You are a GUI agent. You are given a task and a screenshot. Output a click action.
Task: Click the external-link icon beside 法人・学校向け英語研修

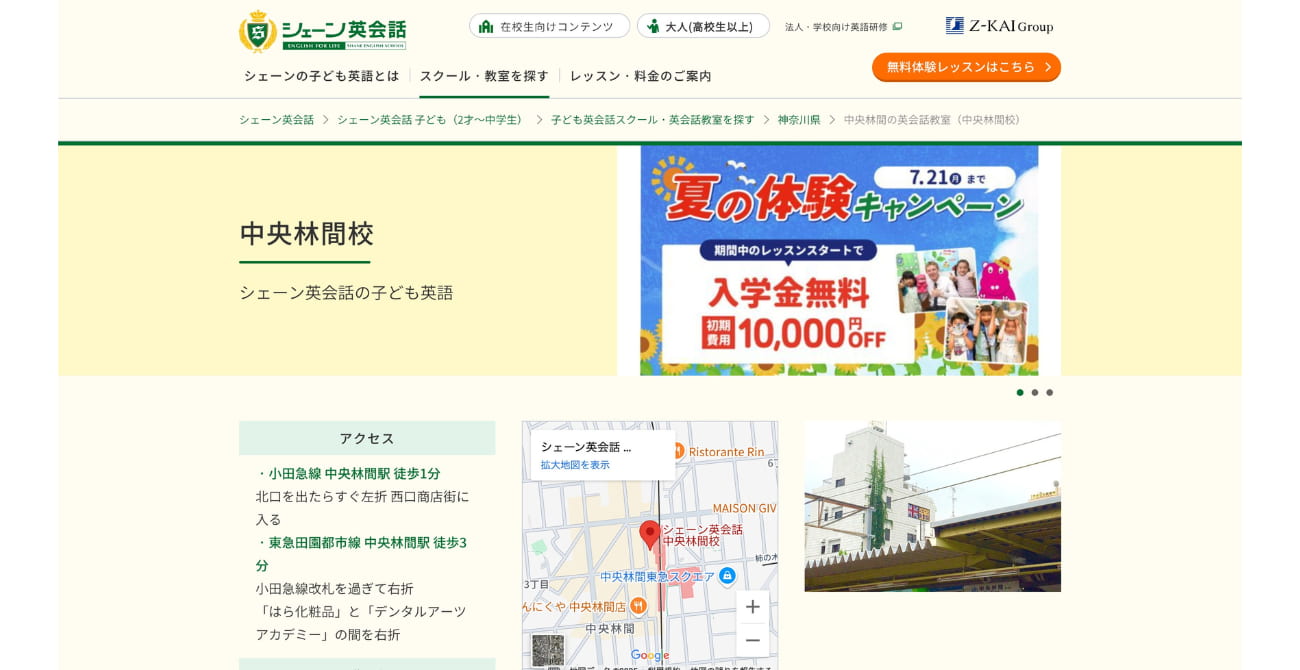click(x=897, y=27)
